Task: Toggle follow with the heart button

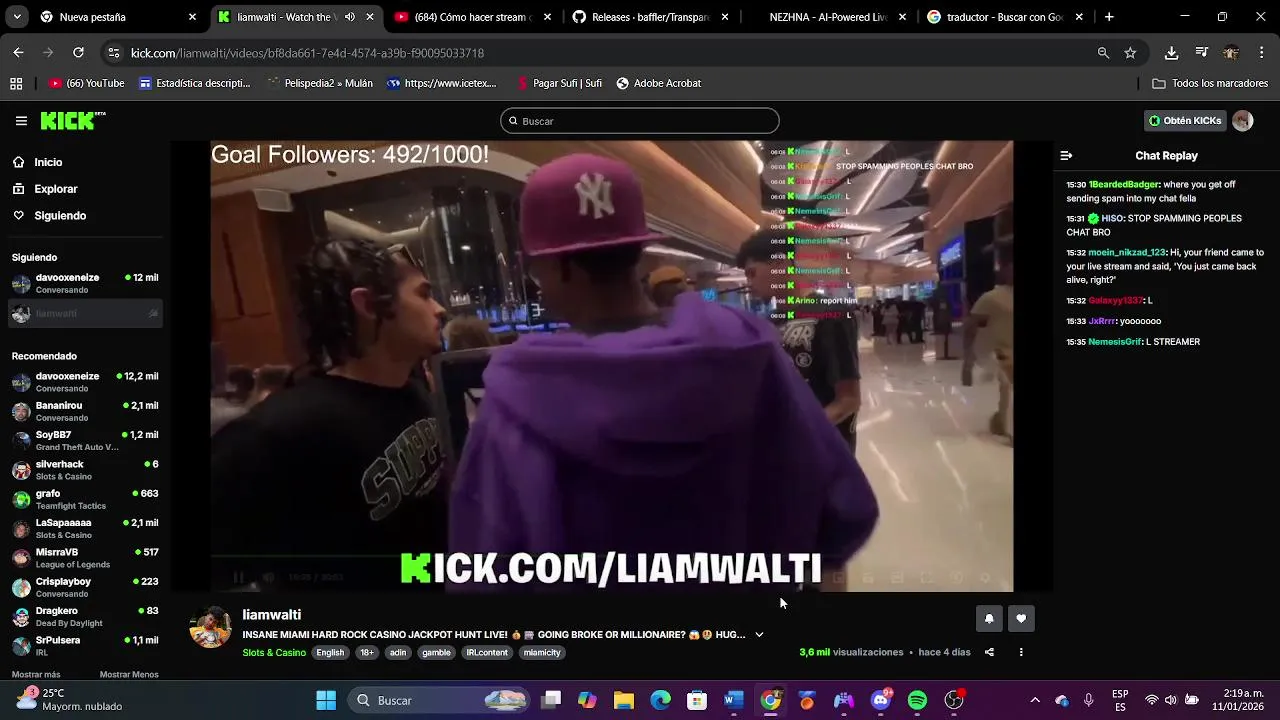Action: click(x=1021, y=619)
